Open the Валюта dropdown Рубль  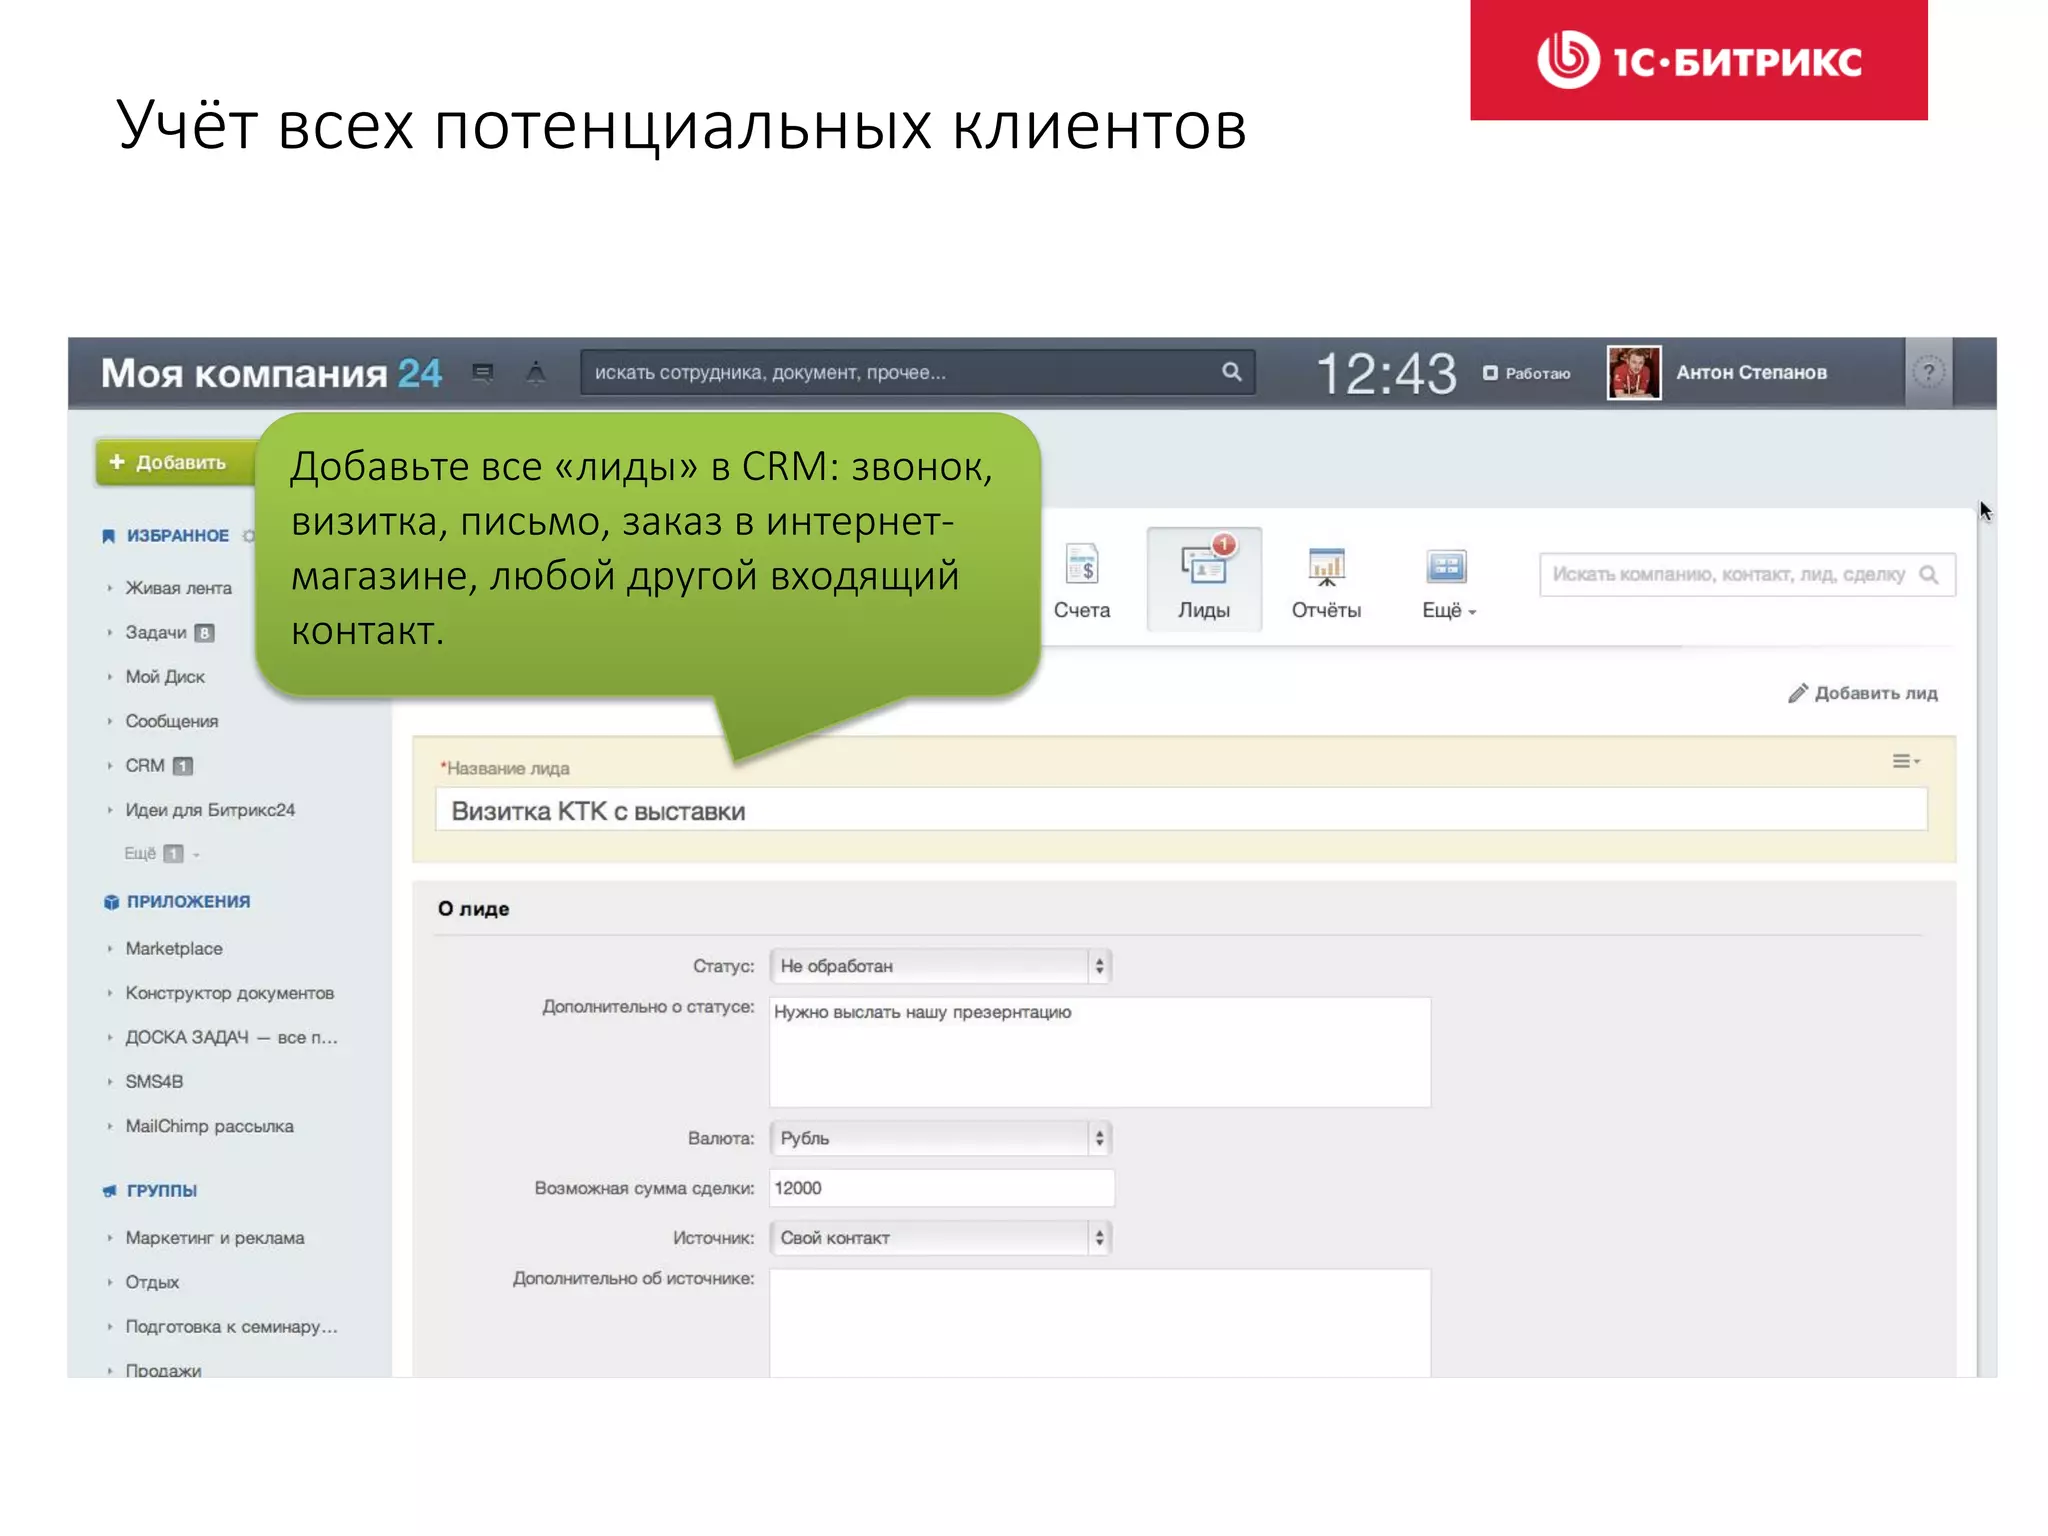click(940, 1138)
